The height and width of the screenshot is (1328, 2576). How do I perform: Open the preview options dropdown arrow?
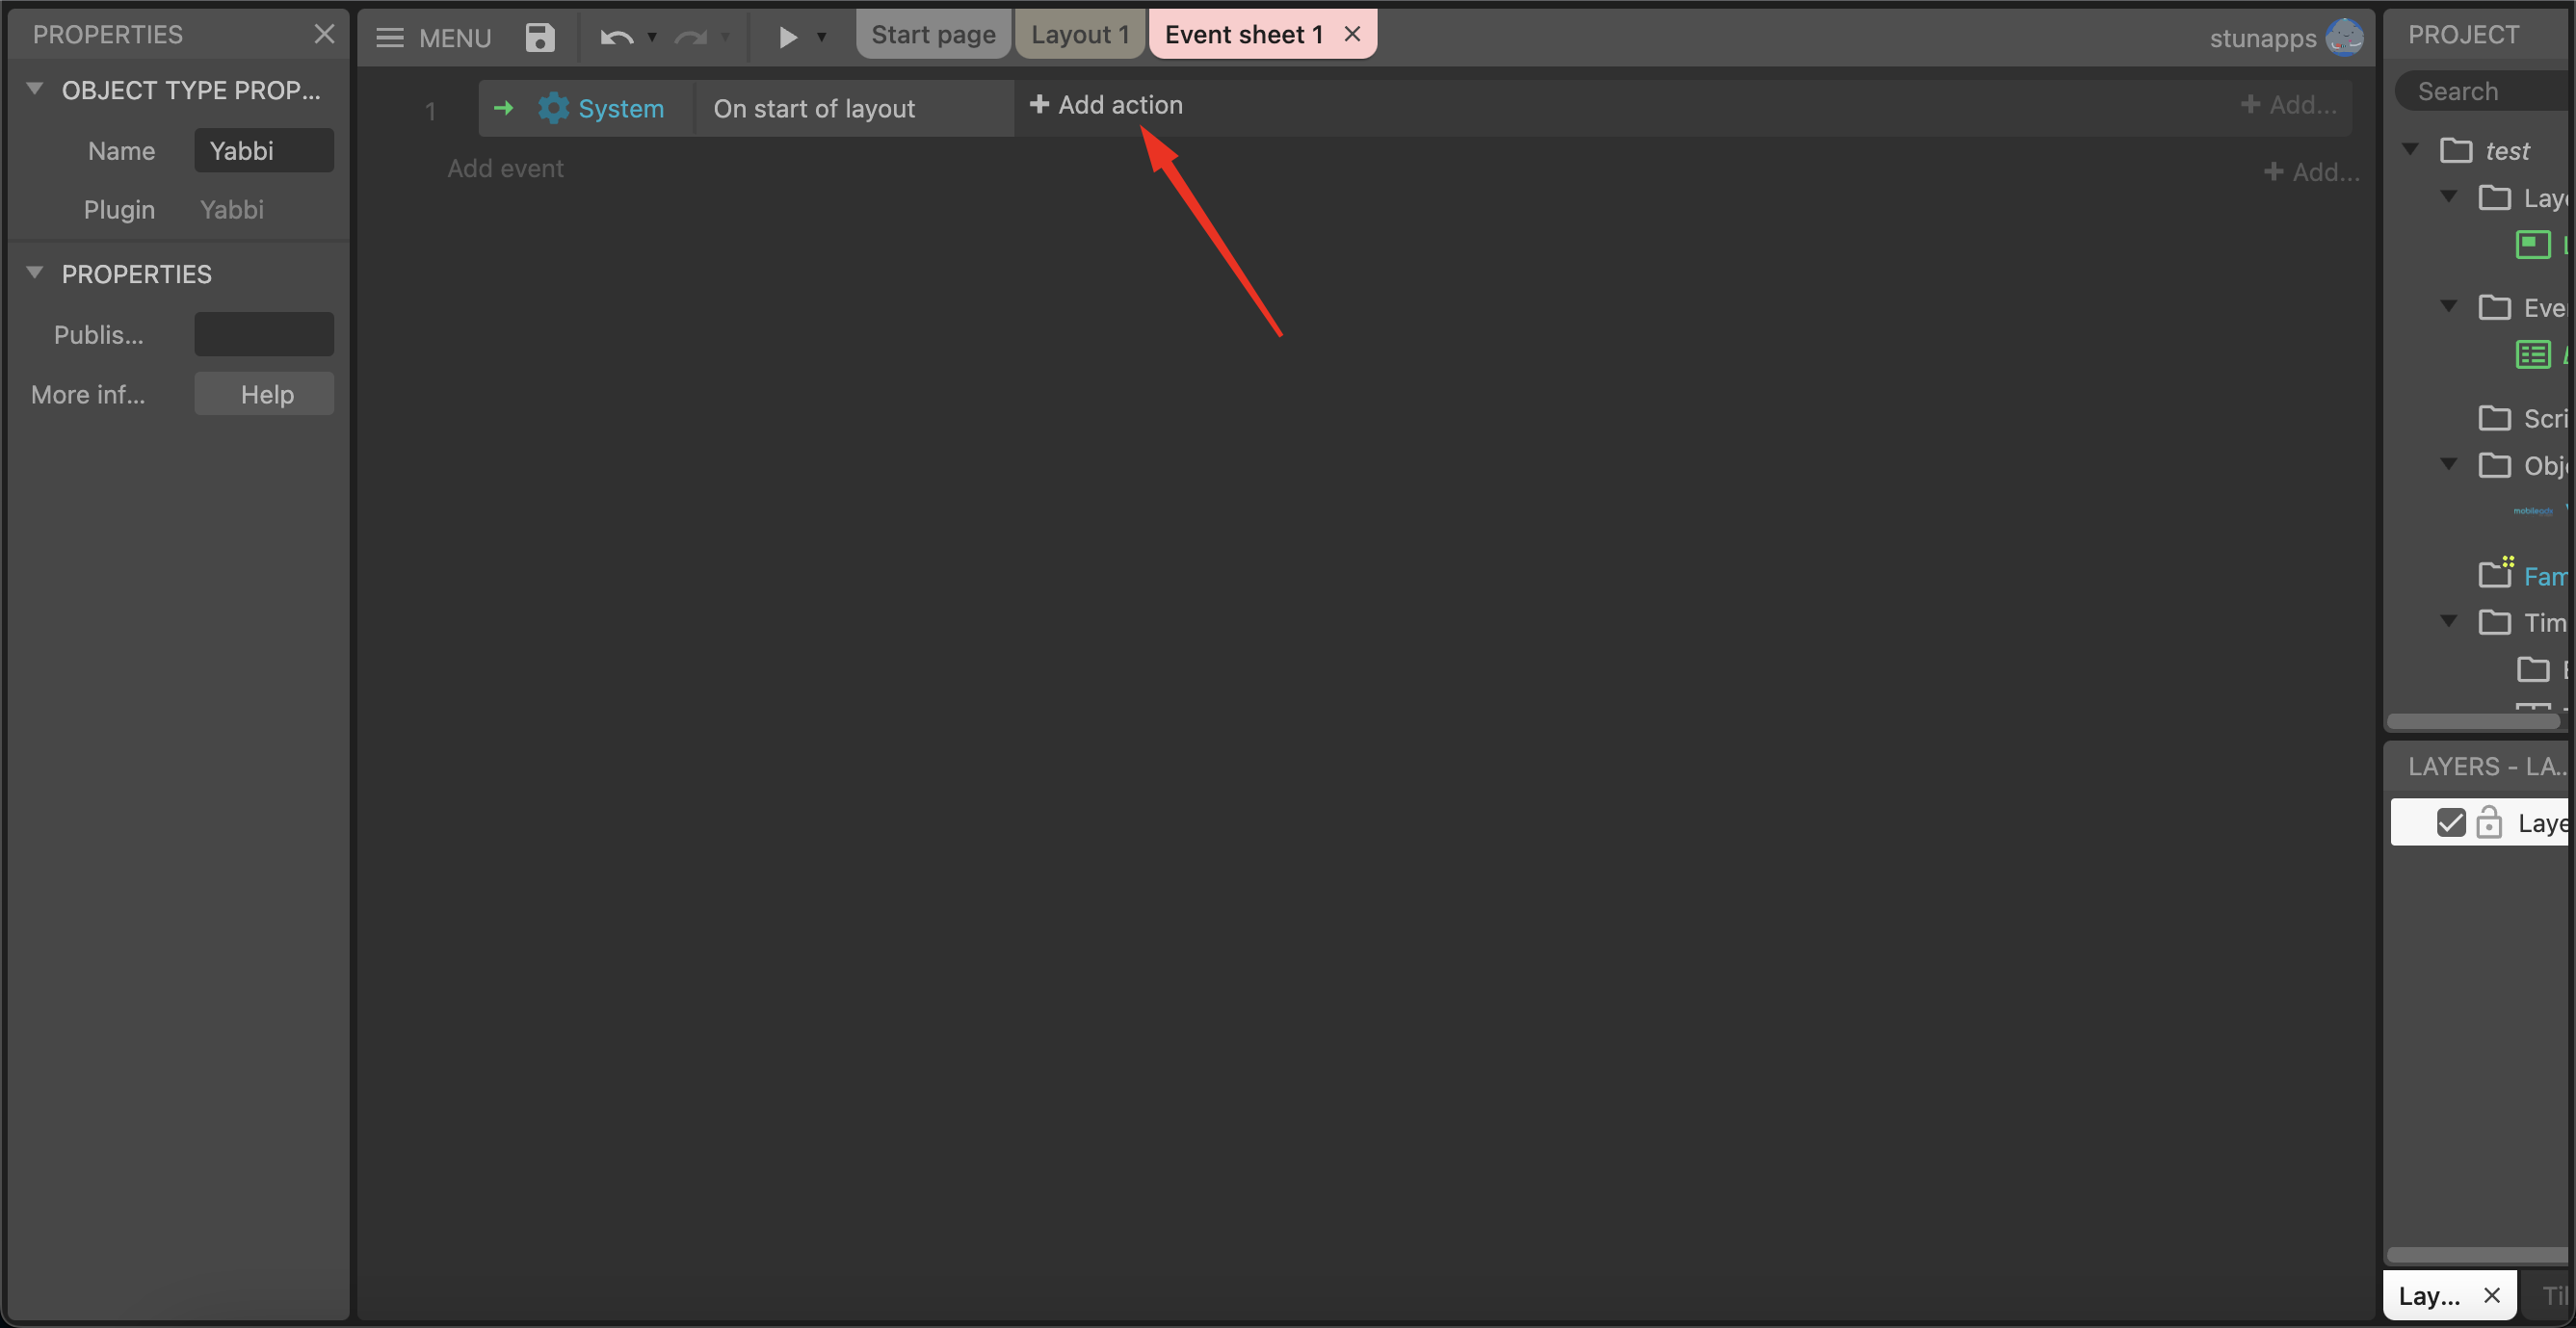[822, 37]
